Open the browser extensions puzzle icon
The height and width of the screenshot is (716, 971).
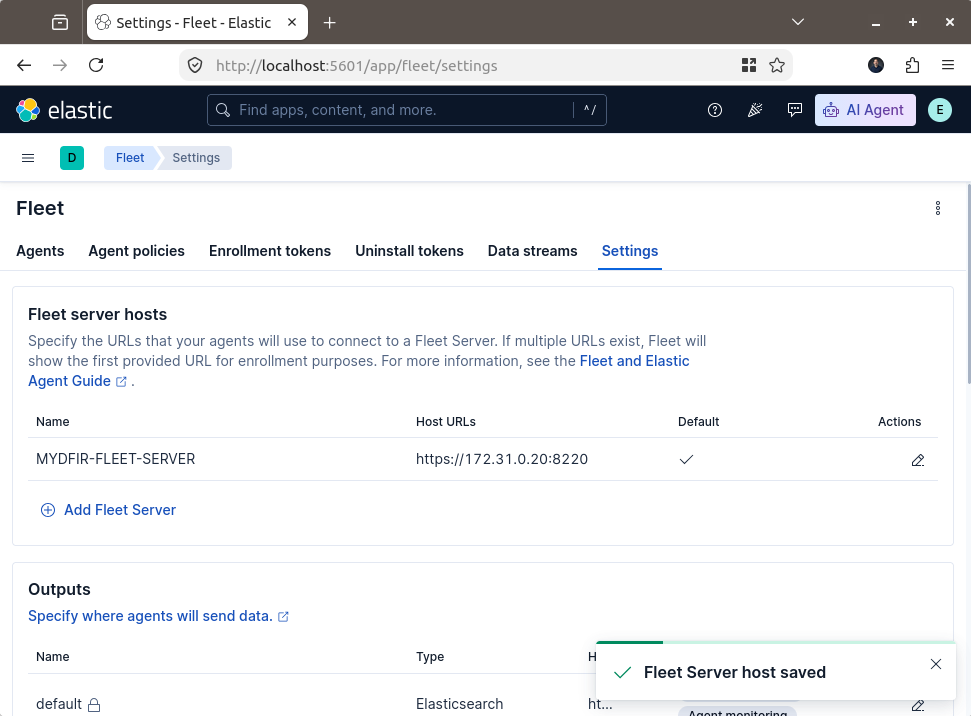pyautogui.click(x=912, y=65)
